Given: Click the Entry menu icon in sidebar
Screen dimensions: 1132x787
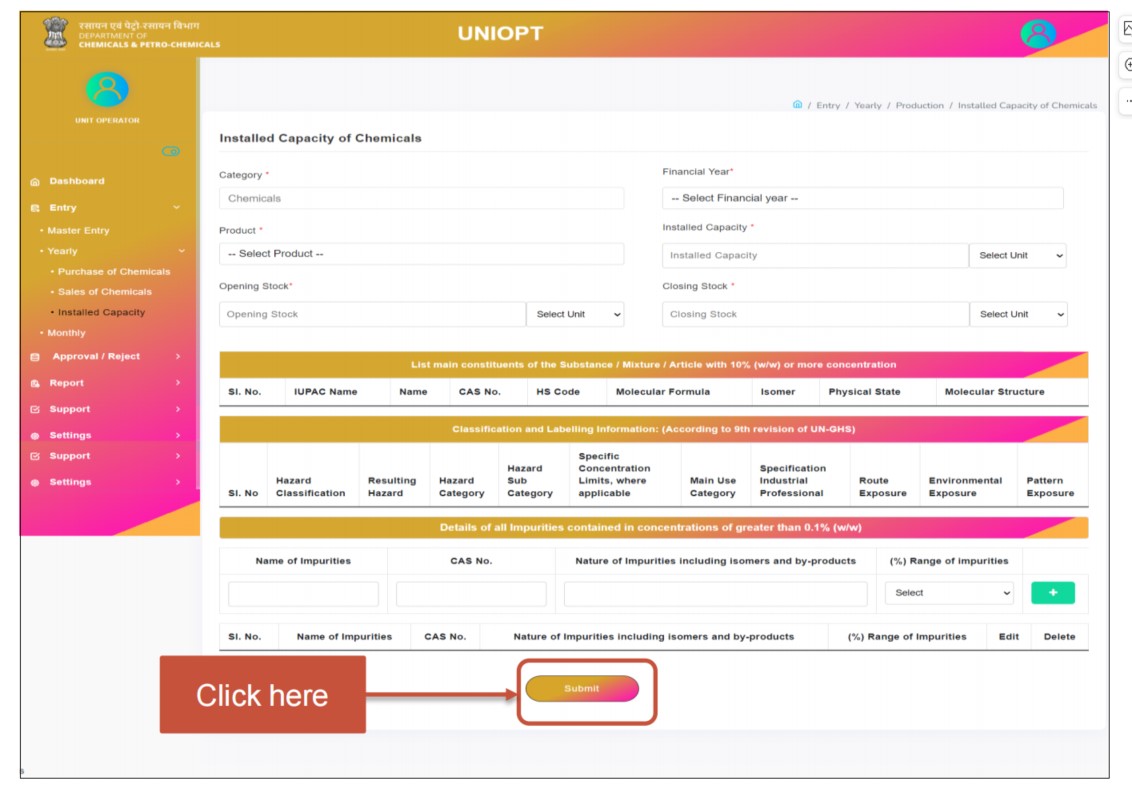Looking at the screenshot, I should [x=35, y=208].
